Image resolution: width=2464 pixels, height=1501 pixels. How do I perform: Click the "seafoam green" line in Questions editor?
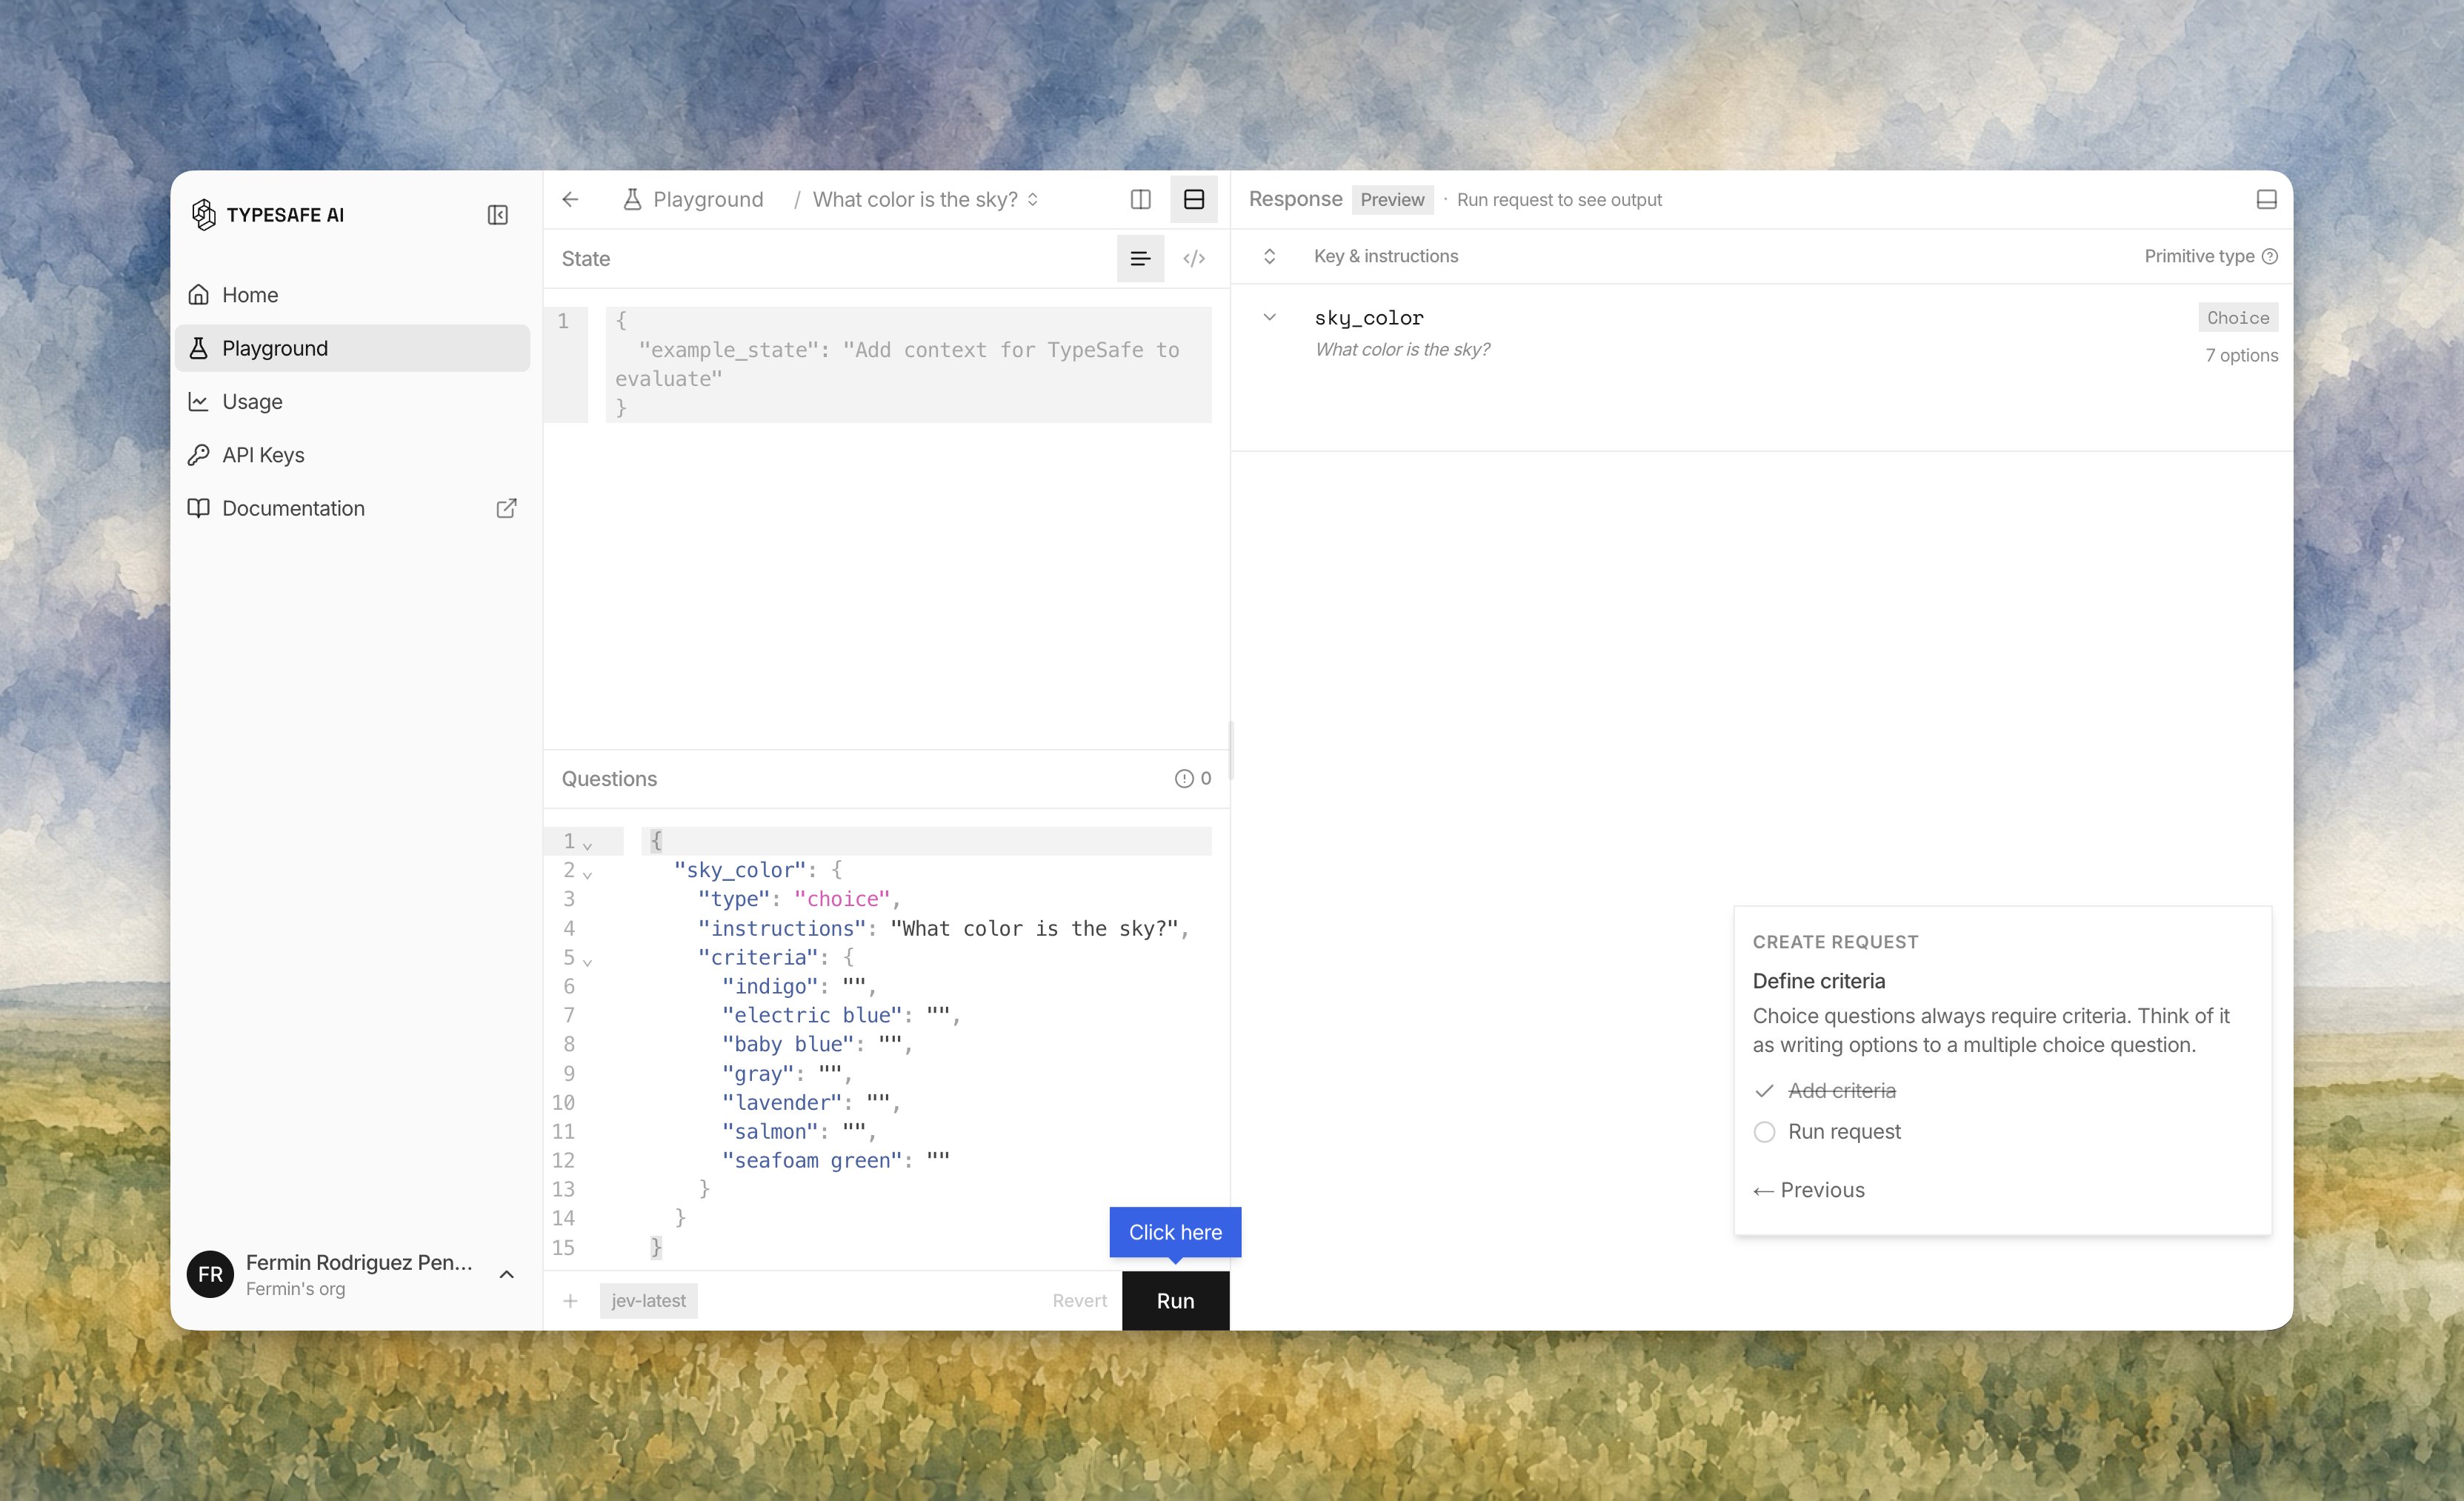pos(835,1160)
